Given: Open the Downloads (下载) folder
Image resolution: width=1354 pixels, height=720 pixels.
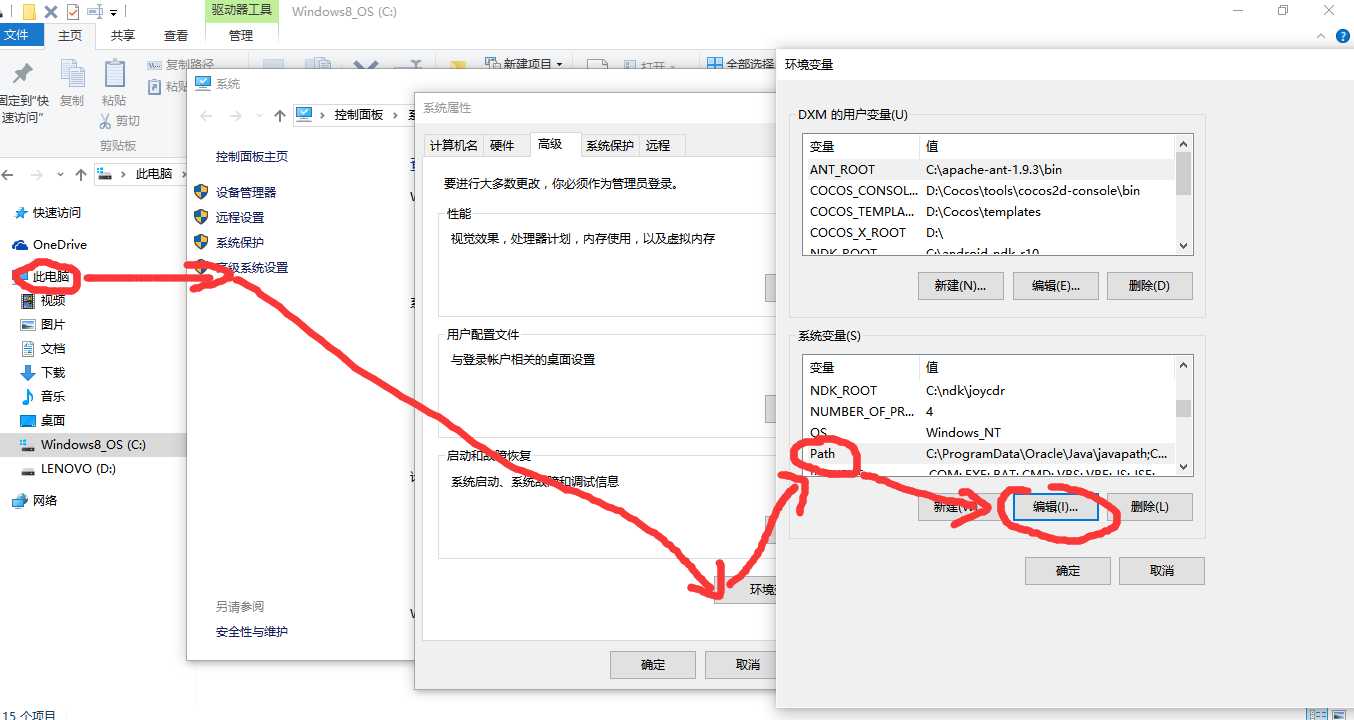Looking at the screenshot, I should coord(53,372).
